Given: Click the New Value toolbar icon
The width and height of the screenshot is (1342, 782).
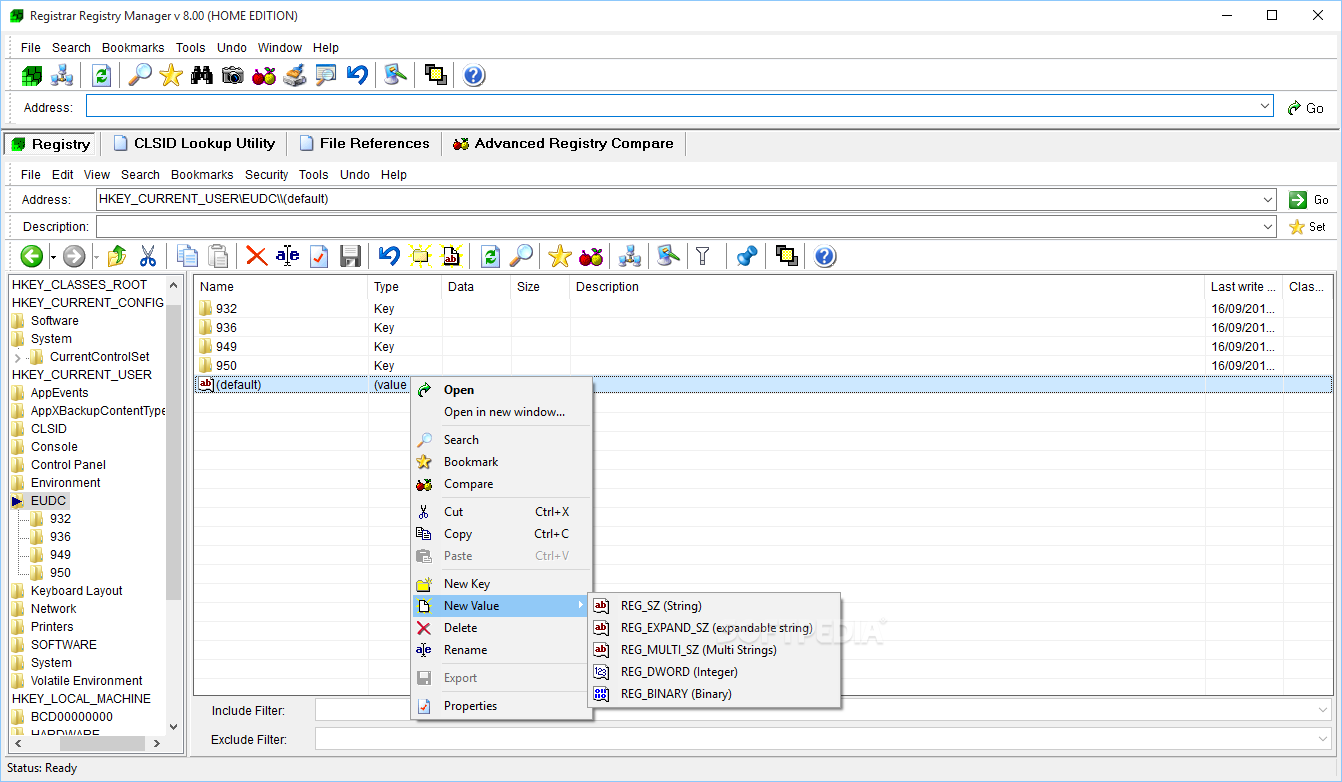Looking at the screenshot, I should (x=452, y=256).
